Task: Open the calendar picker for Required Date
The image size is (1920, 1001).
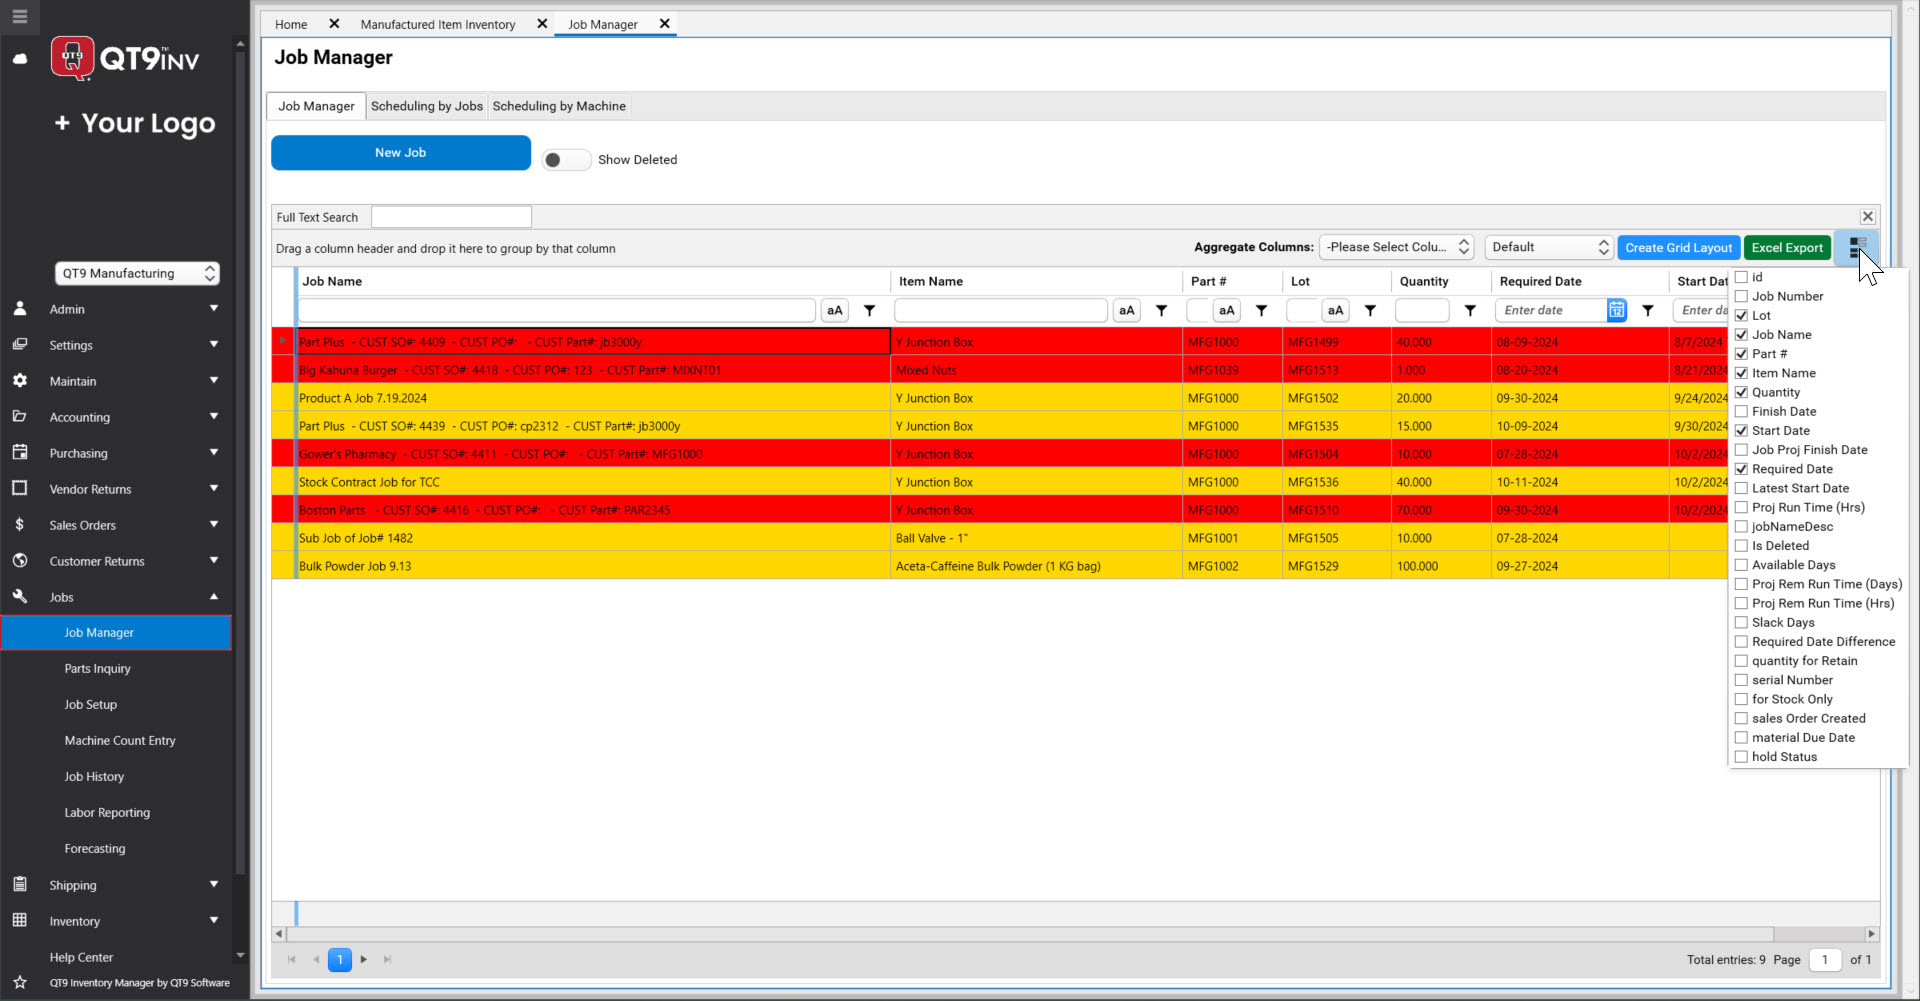Action: [x=1617, y=310]
